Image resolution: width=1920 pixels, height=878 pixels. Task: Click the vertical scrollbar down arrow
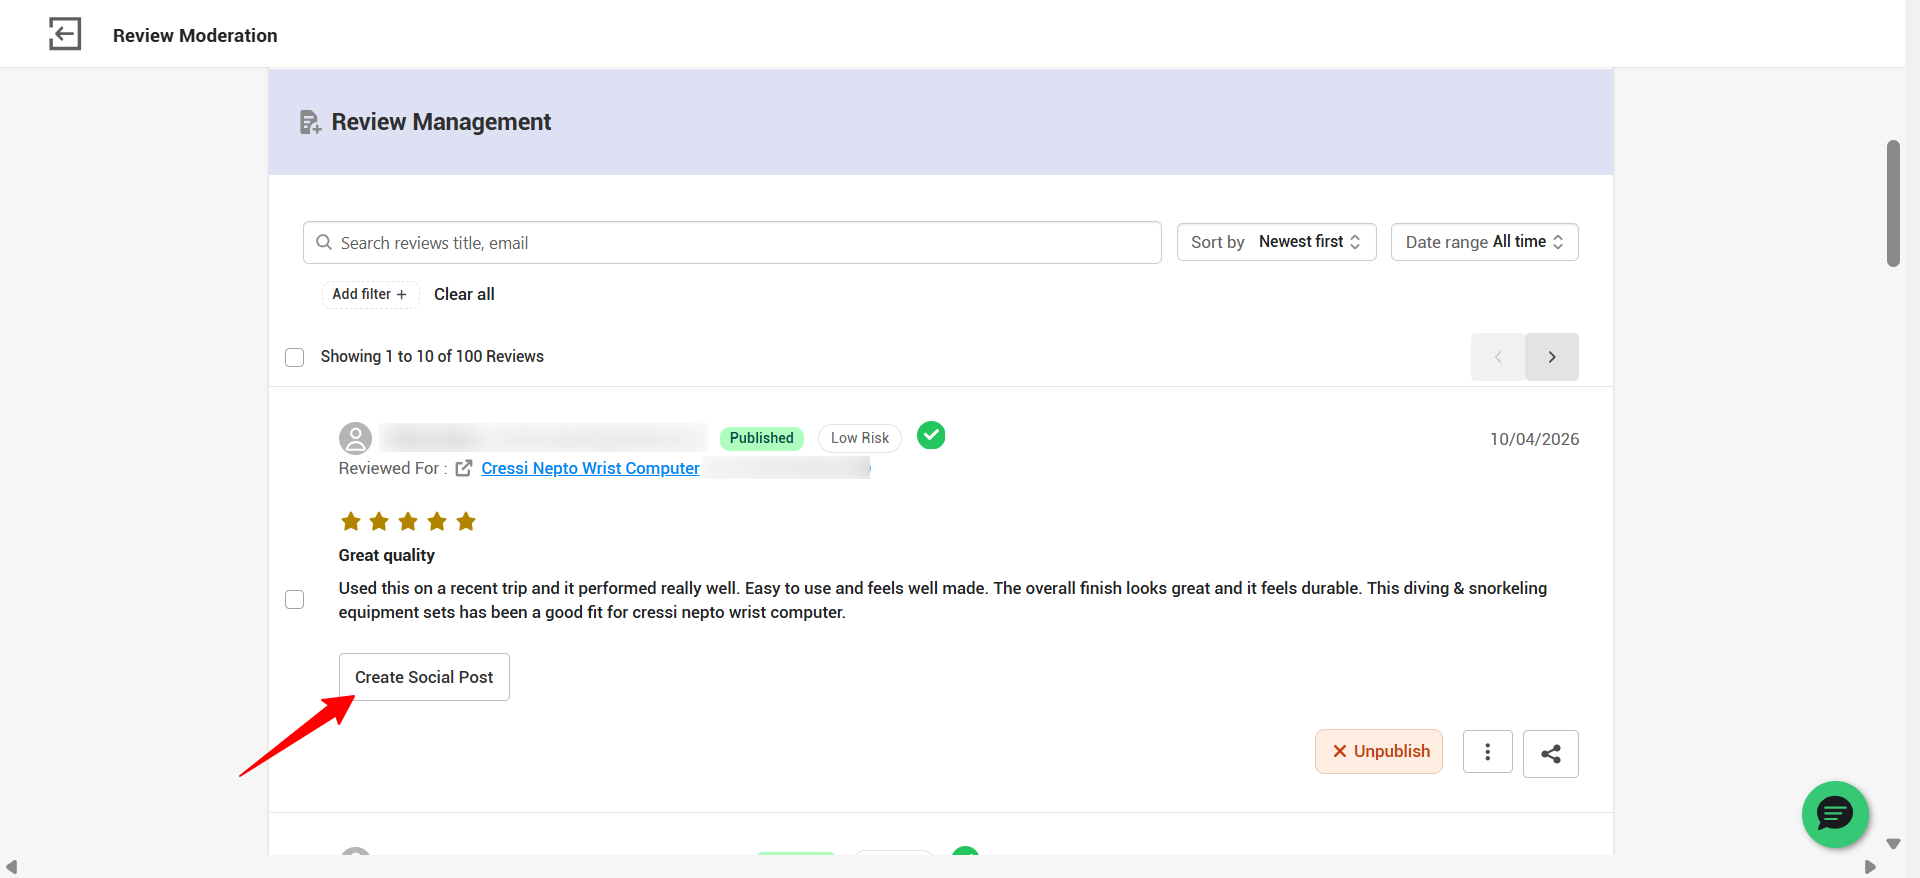pyautogui.click(x=1893, y=844)
